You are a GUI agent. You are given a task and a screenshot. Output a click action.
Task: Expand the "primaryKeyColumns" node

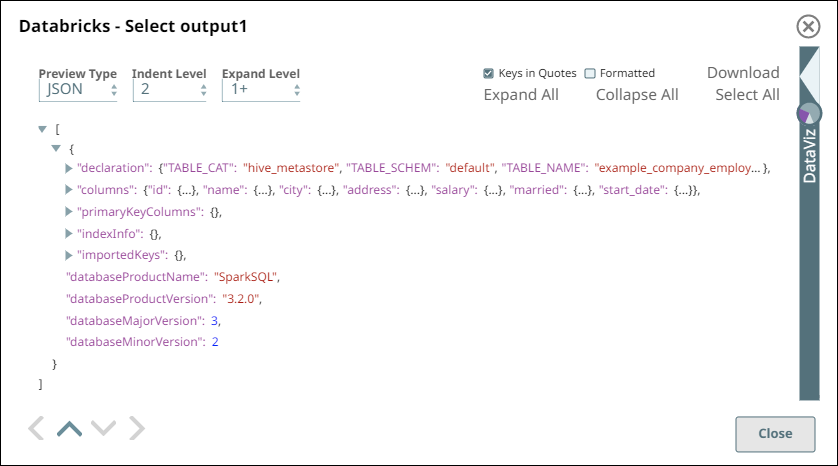(x=69, y=212)
